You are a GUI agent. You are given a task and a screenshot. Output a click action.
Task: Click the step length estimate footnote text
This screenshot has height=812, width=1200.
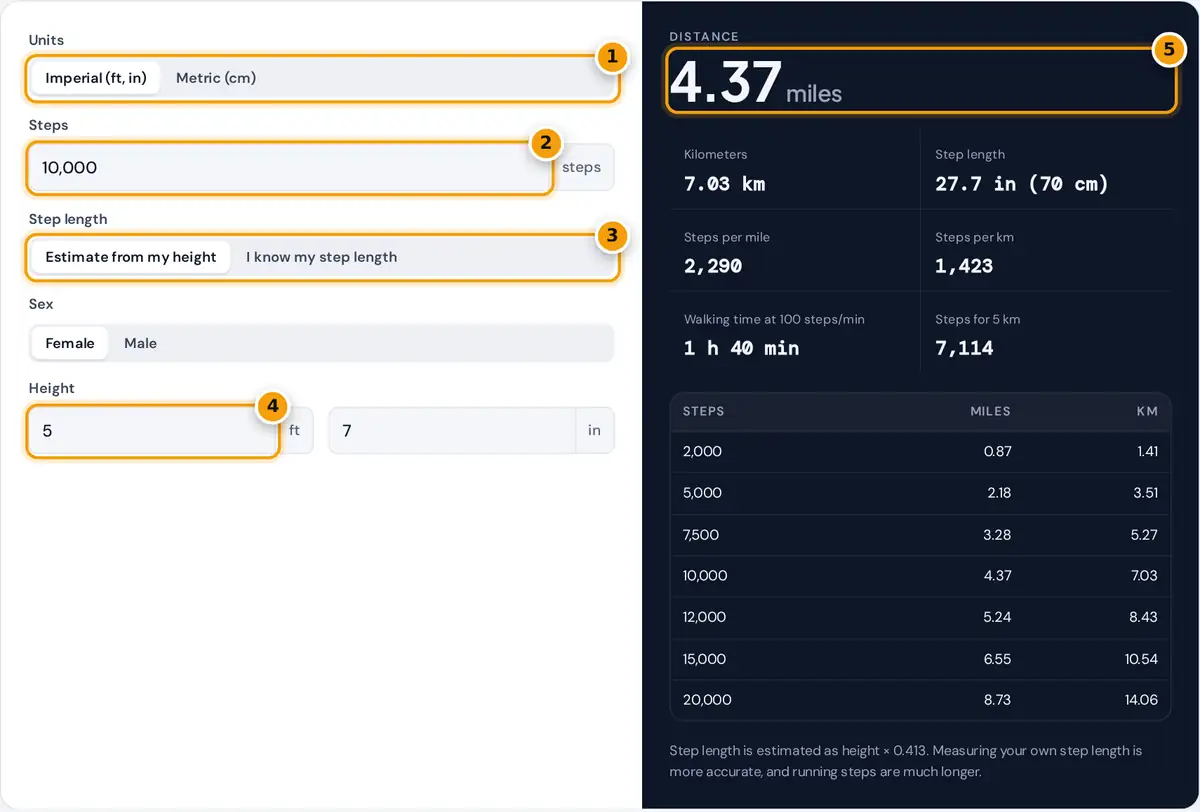point(906,761)
